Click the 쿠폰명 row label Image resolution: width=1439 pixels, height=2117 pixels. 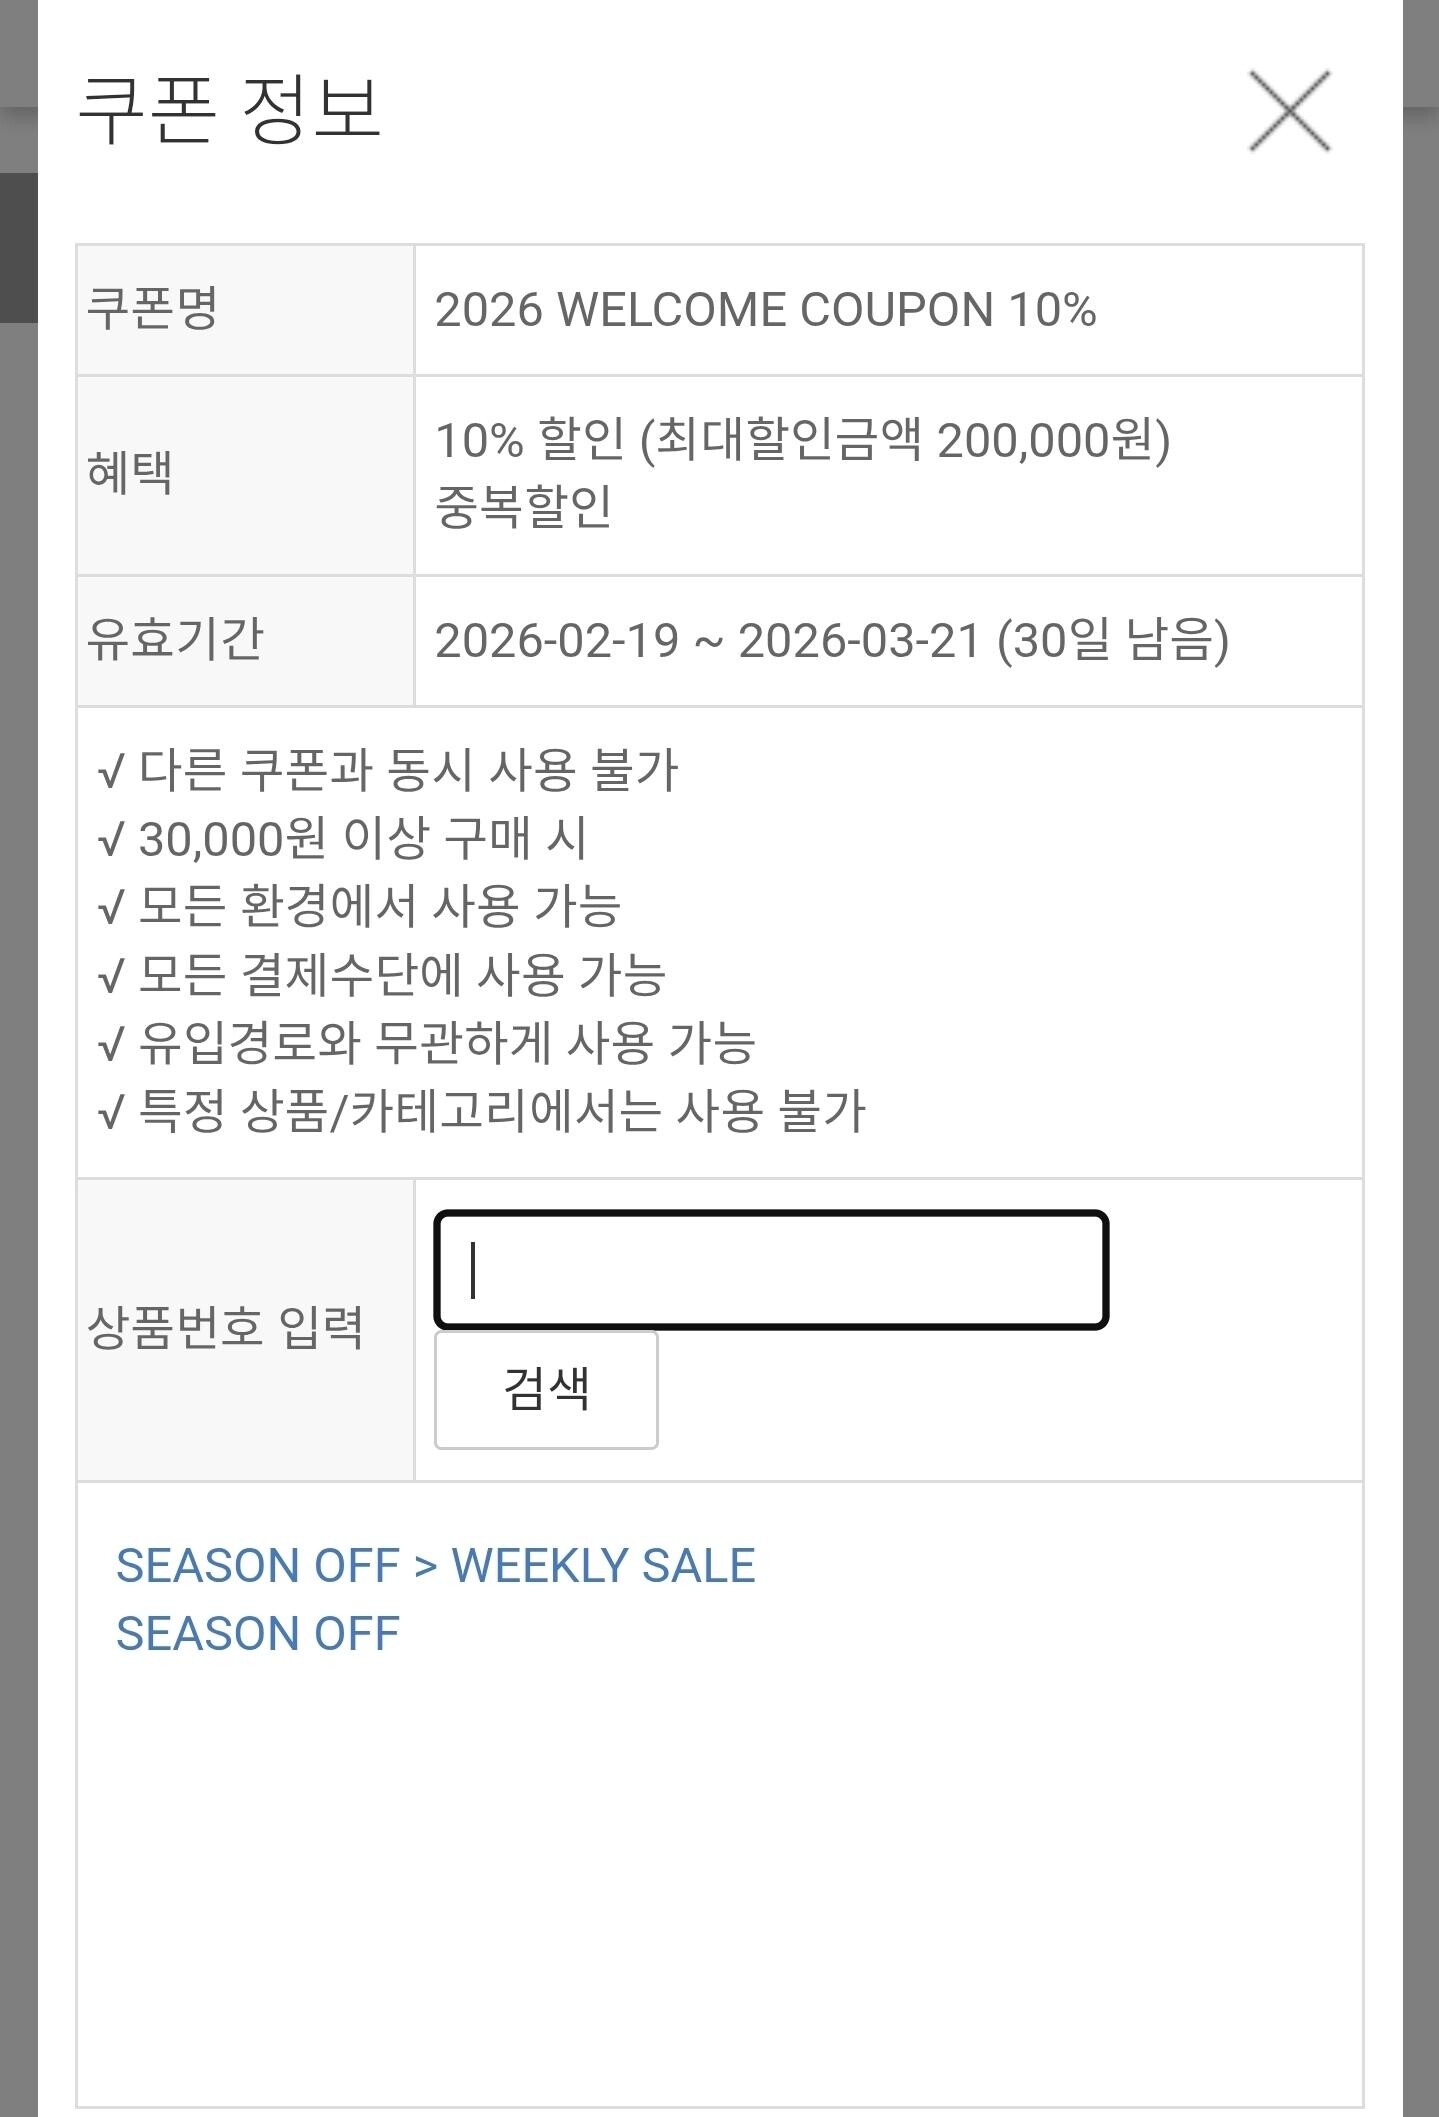(x=152, y=309)
